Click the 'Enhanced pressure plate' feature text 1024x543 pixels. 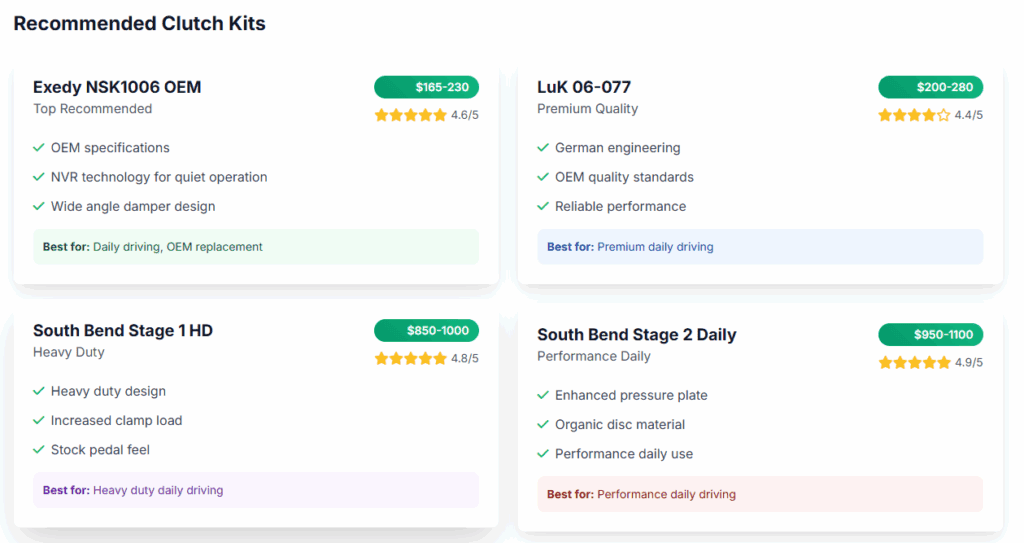[x=631, y=395]
